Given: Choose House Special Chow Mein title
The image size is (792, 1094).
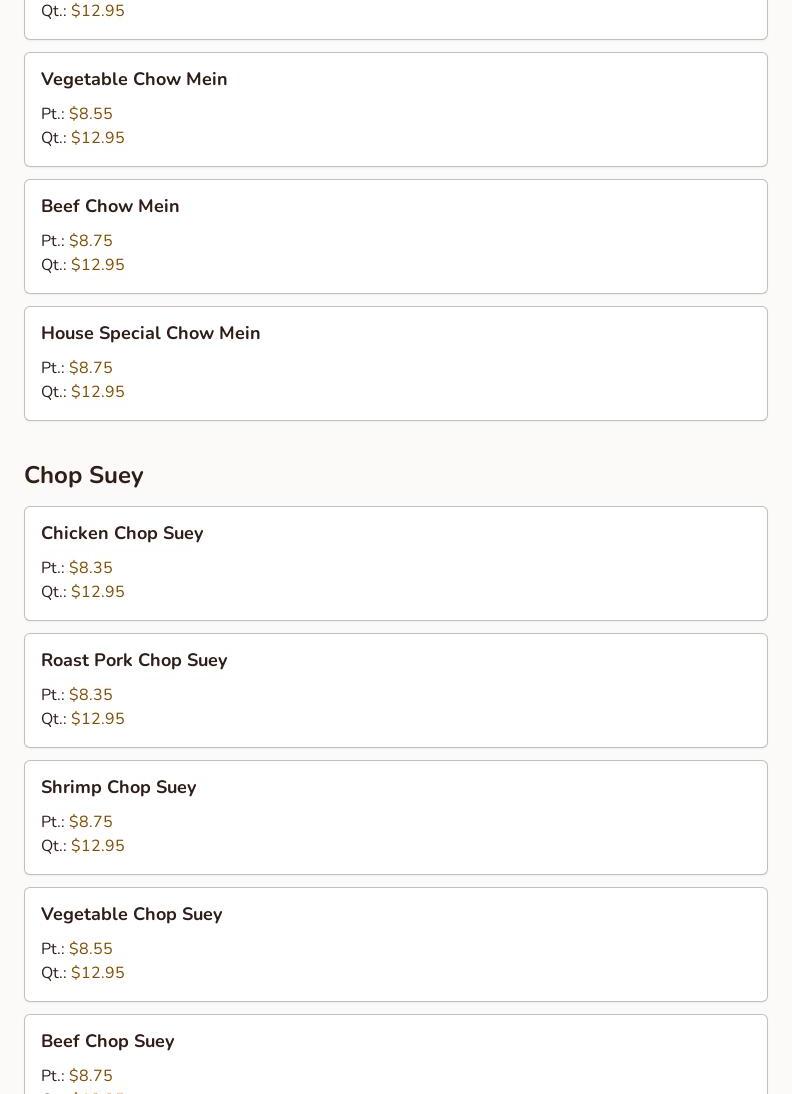Looking at the screenshot, I should click(151, 333).
